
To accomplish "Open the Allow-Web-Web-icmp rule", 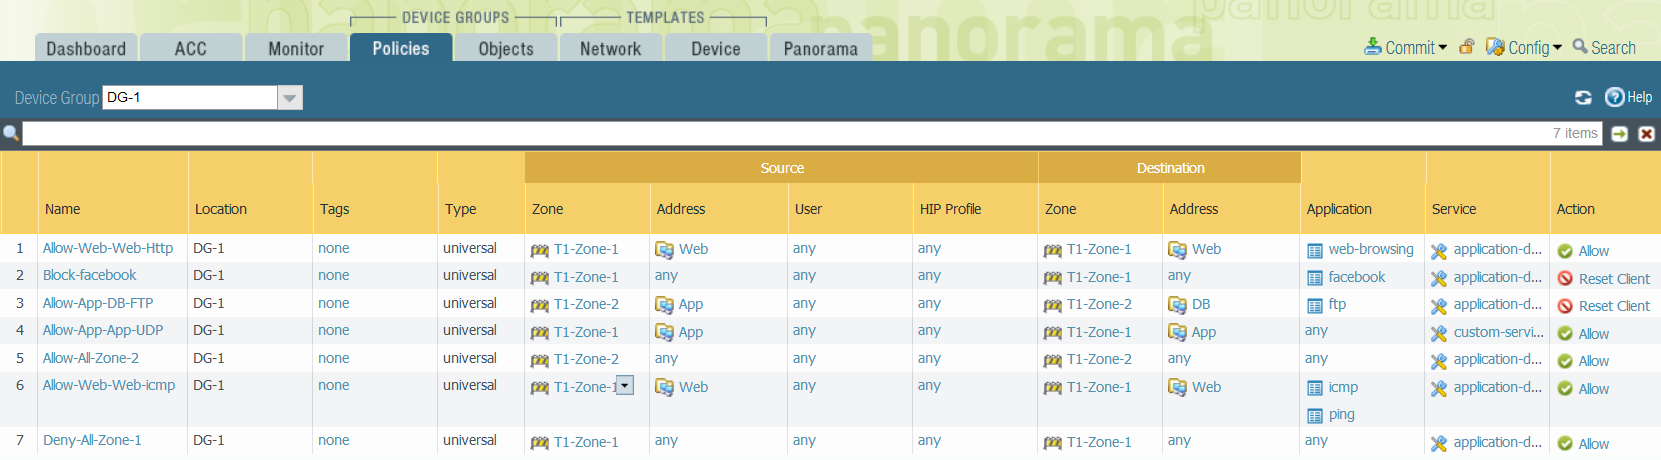I will (x=109, y=385).
